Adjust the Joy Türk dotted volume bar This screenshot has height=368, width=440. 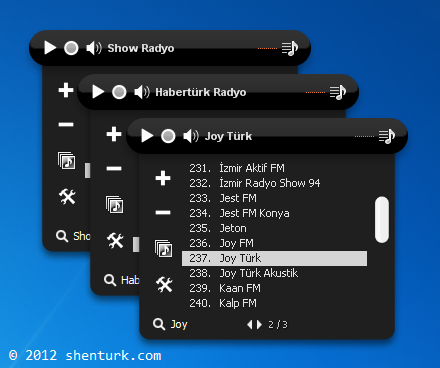pyautogui.click(x=364, y=136)
